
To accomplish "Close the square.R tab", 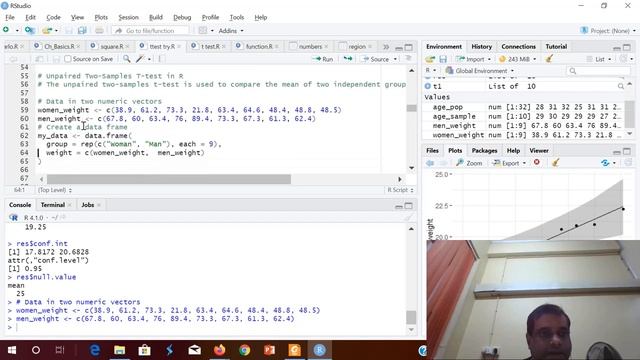I will pyautogui.click(x=127, y=47).
